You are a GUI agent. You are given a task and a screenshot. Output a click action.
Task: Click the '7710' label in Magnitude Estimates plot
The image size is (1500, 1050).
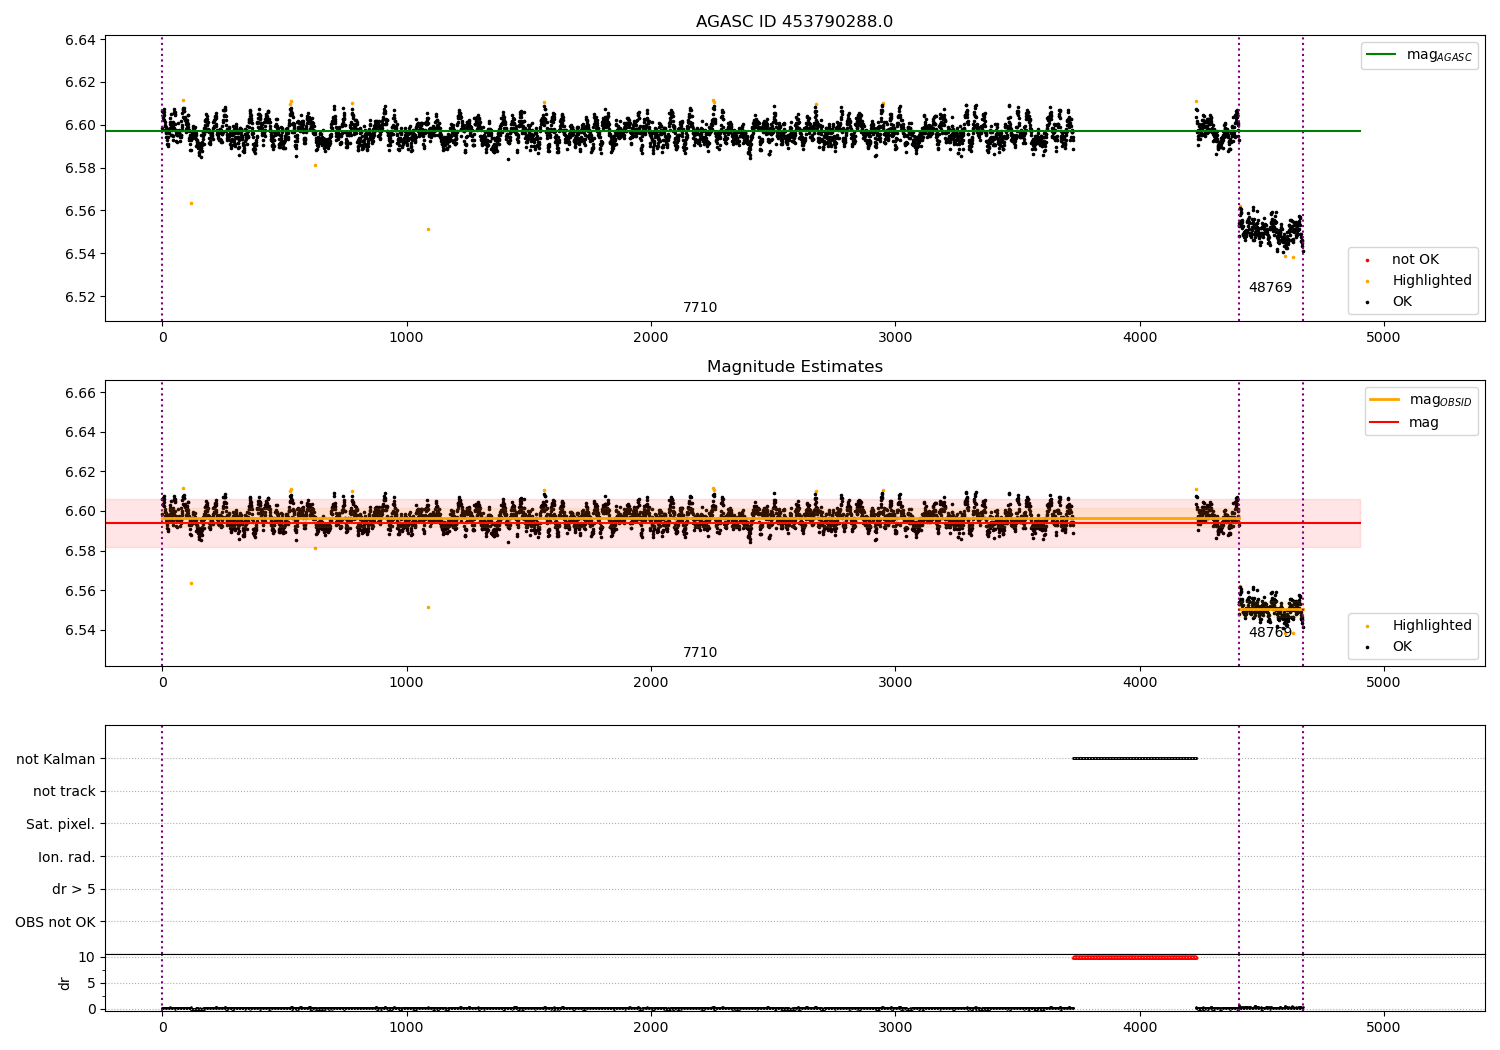(700, 653)
